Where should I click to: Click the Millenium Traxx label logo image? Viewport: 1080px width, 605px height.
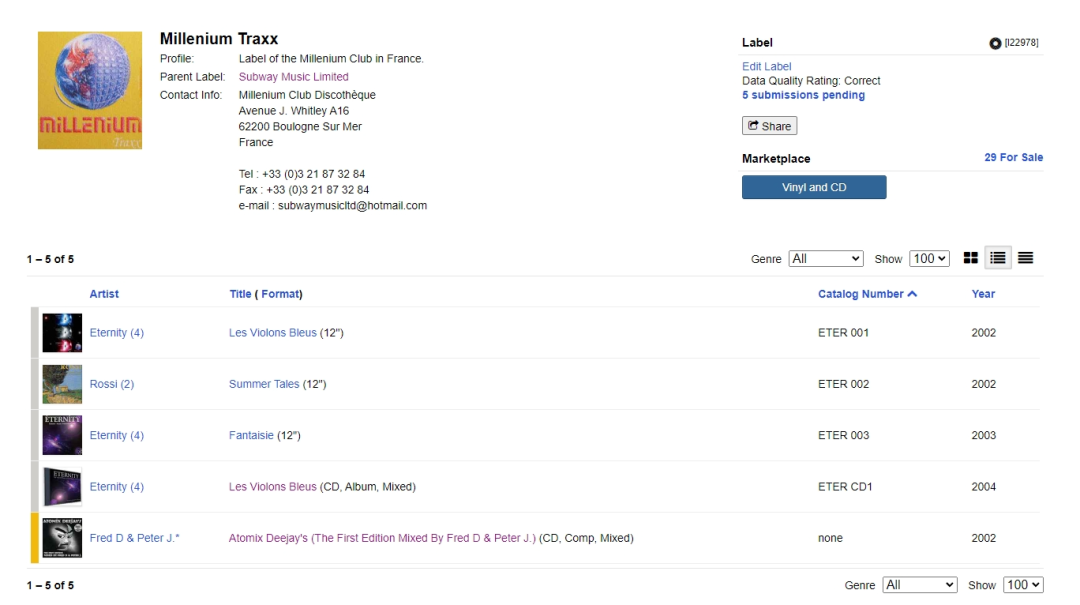90,90
